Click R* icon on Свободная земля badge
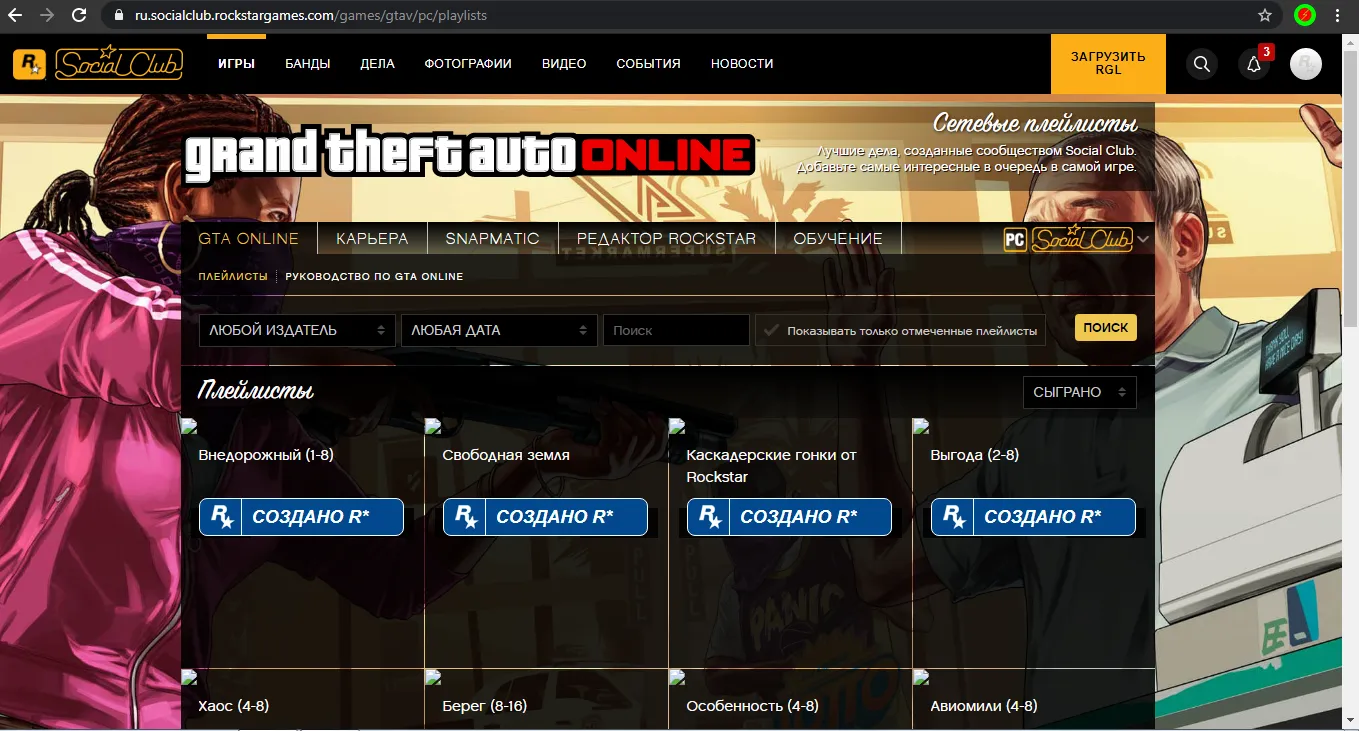The width and height of the screenshot is (1359, 731). coord(464,517)
